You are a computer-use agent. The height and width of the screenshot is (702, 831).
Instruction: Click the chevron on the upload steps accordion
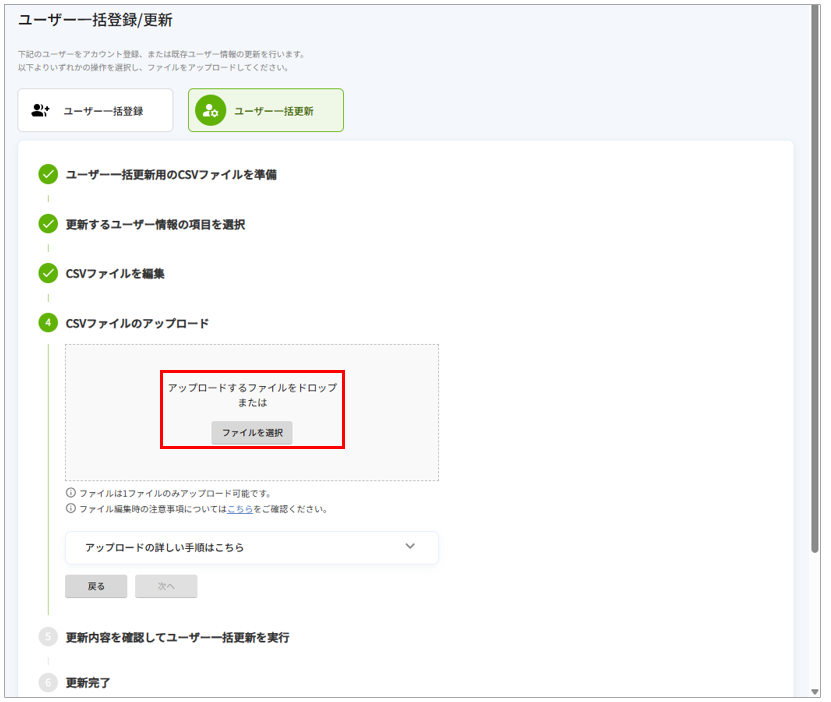[x=410, y=546]
